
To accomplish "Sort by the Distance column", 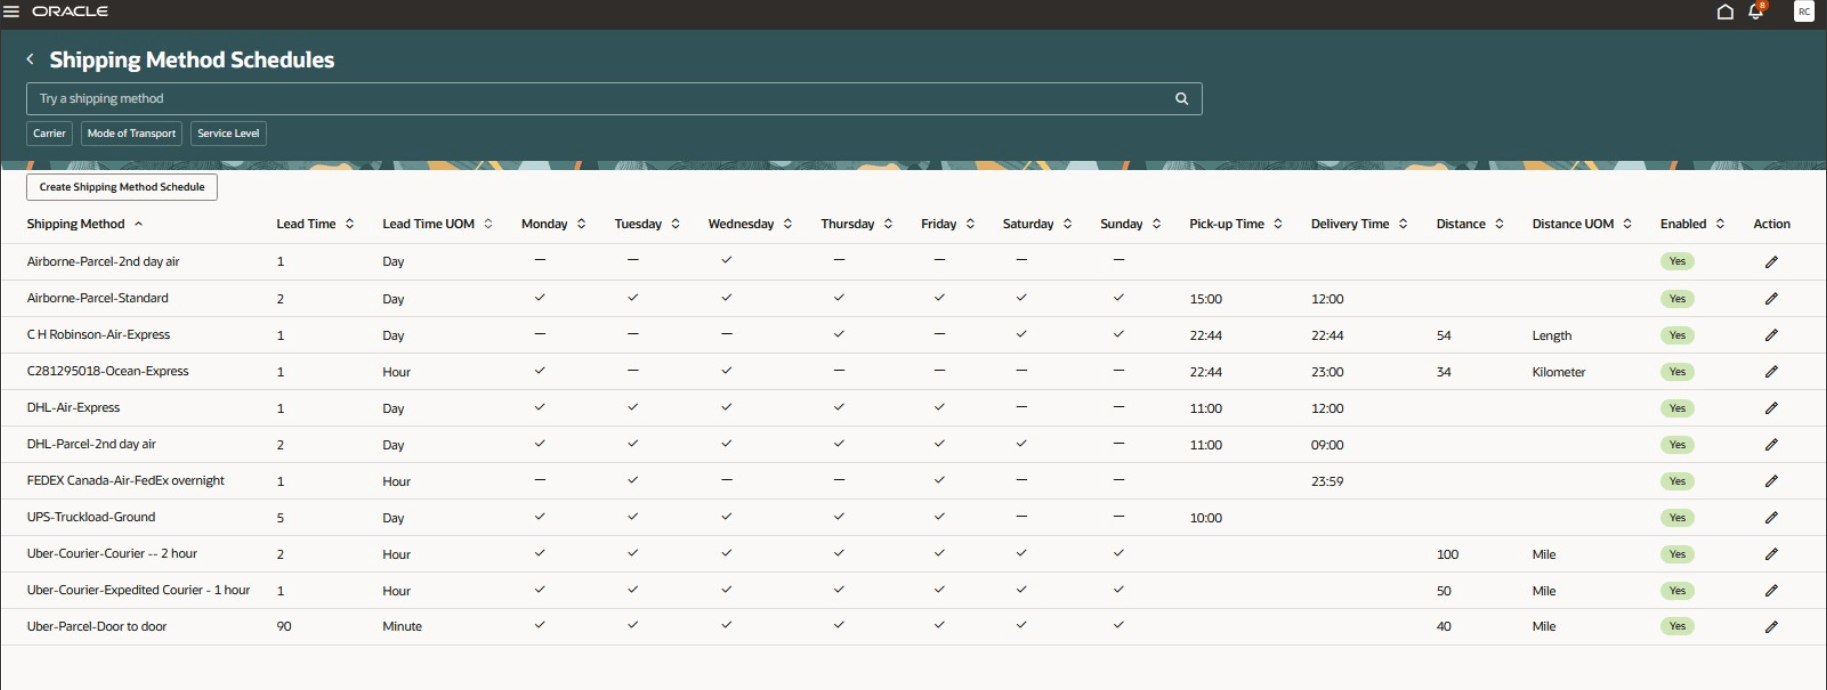I will point(1499,224).
